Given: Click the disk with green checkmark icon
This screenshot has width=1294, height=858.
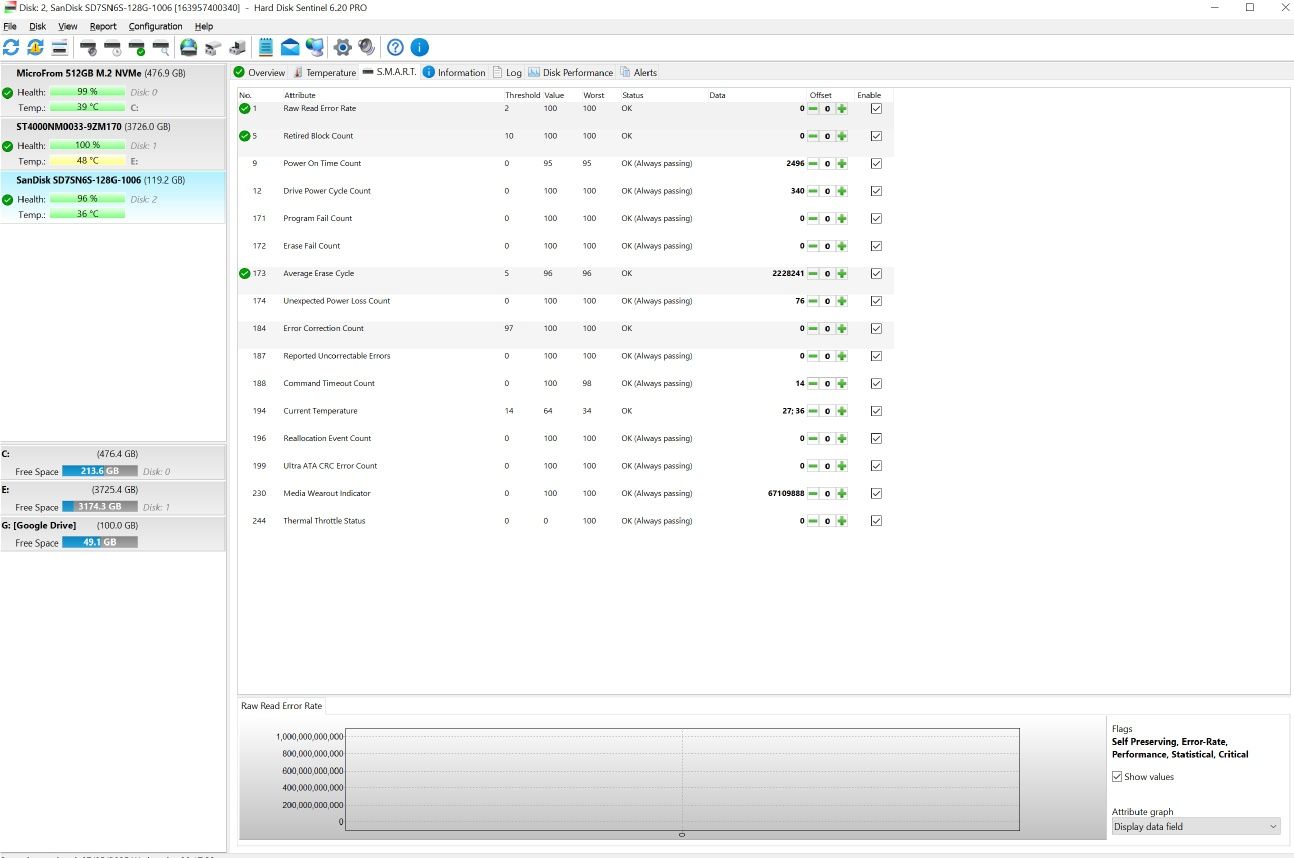Looking at the screenshot, I should [137, 47].
